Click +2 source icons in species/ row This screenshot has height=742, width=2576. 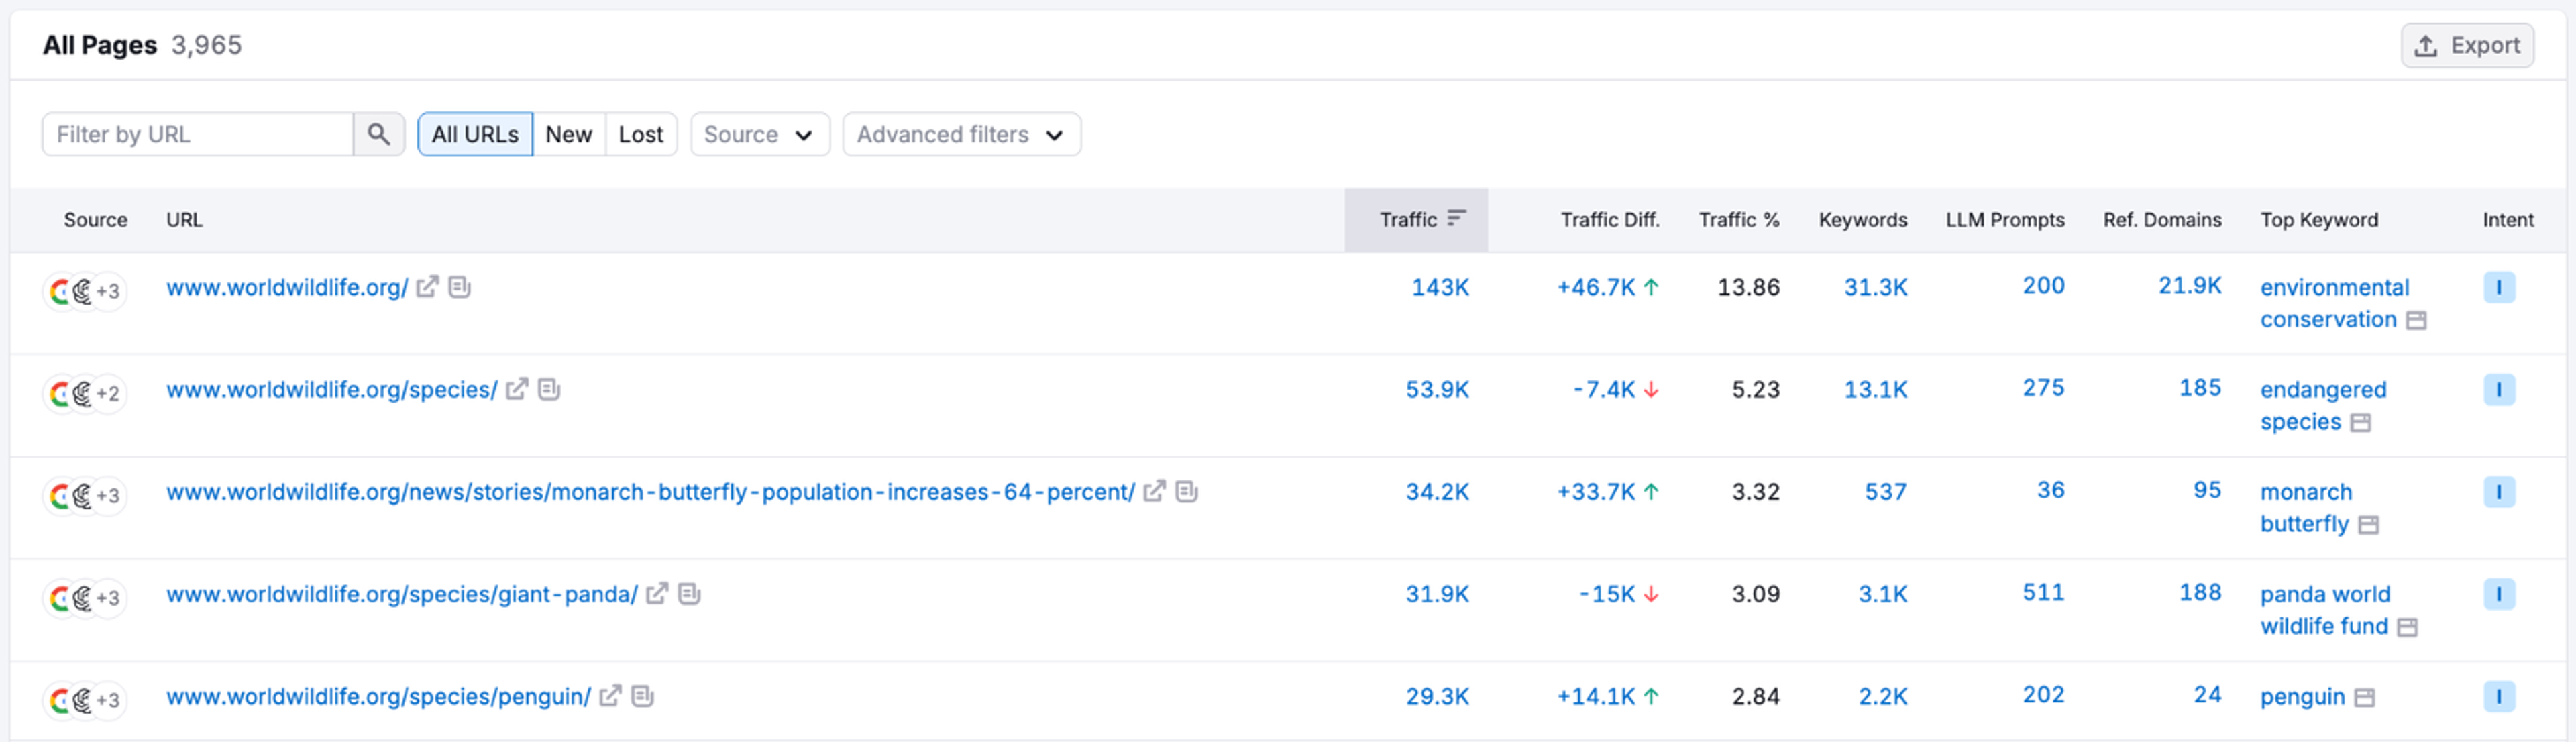point(85,393)
